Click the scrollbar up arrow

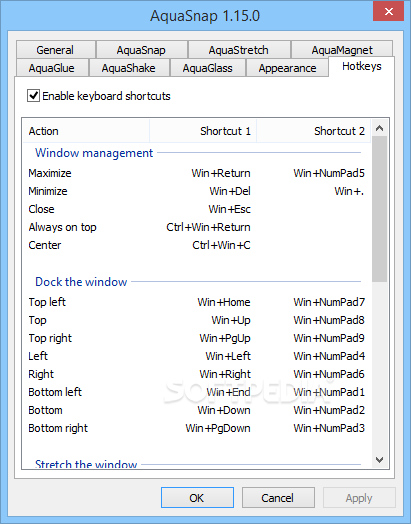tap(379, 128)
